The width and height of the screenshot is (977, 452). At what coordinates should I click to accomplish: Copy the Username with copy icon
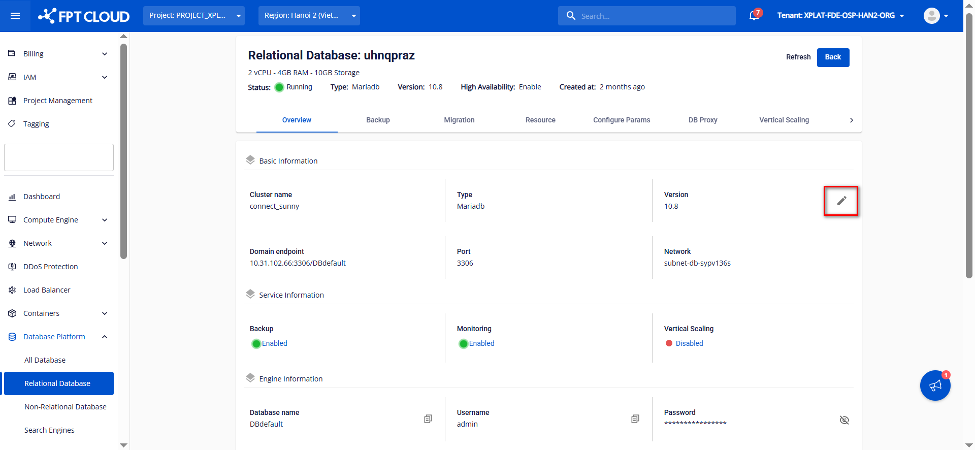(x=635, y=419)
